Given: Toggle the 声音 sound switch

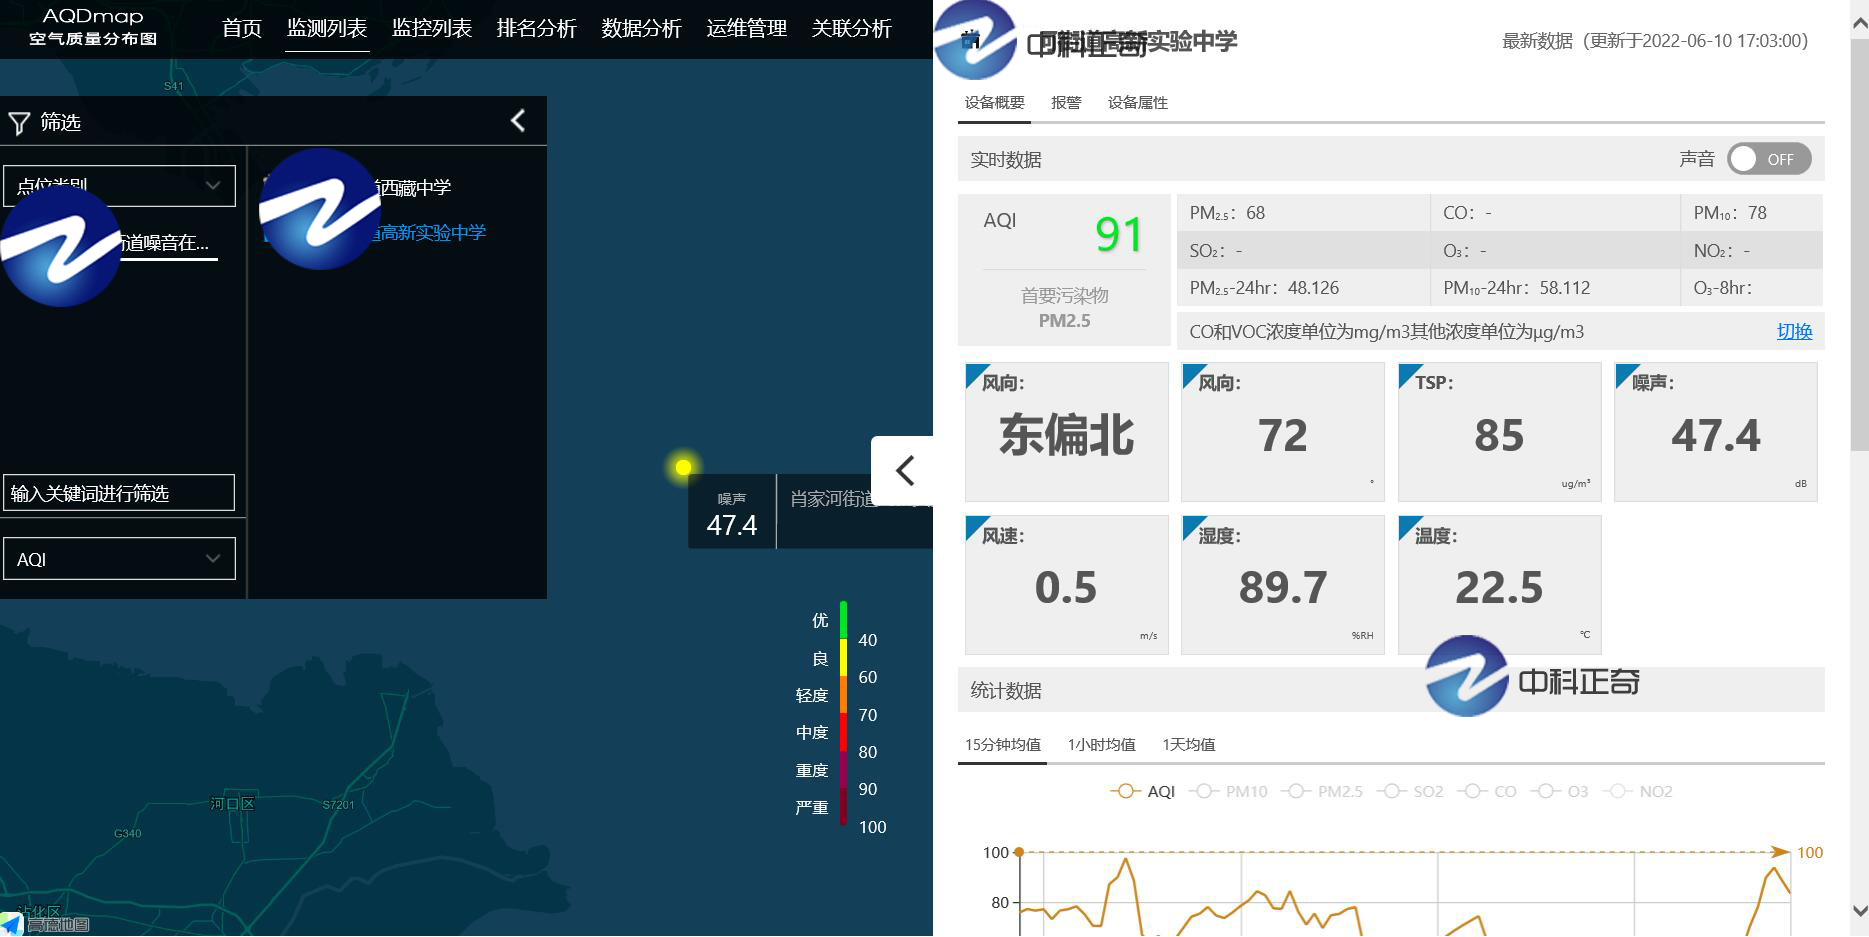Looking at the screenshot, I should 1768,159.
